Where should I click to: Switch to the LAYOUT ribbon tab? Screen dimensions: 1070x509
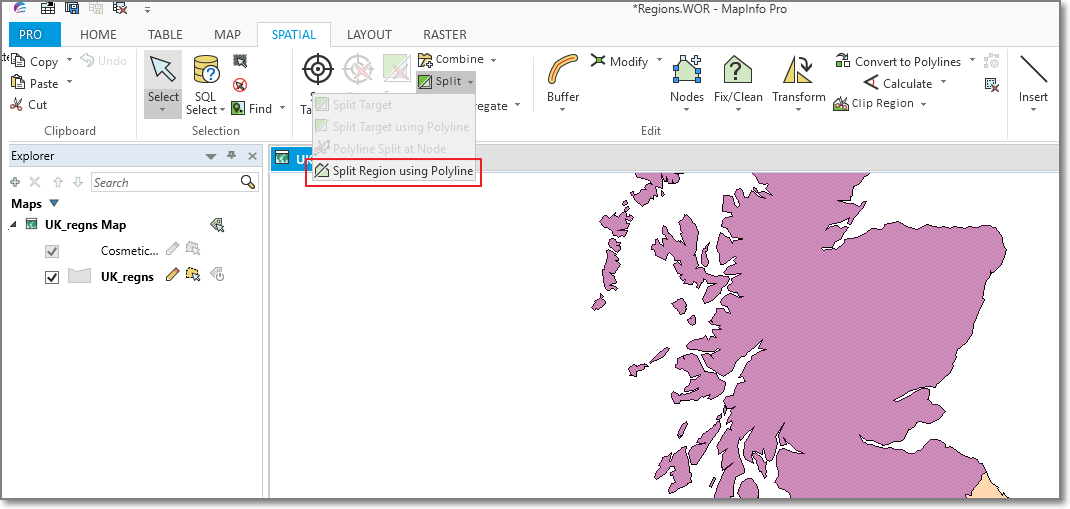tap(369, 34)
